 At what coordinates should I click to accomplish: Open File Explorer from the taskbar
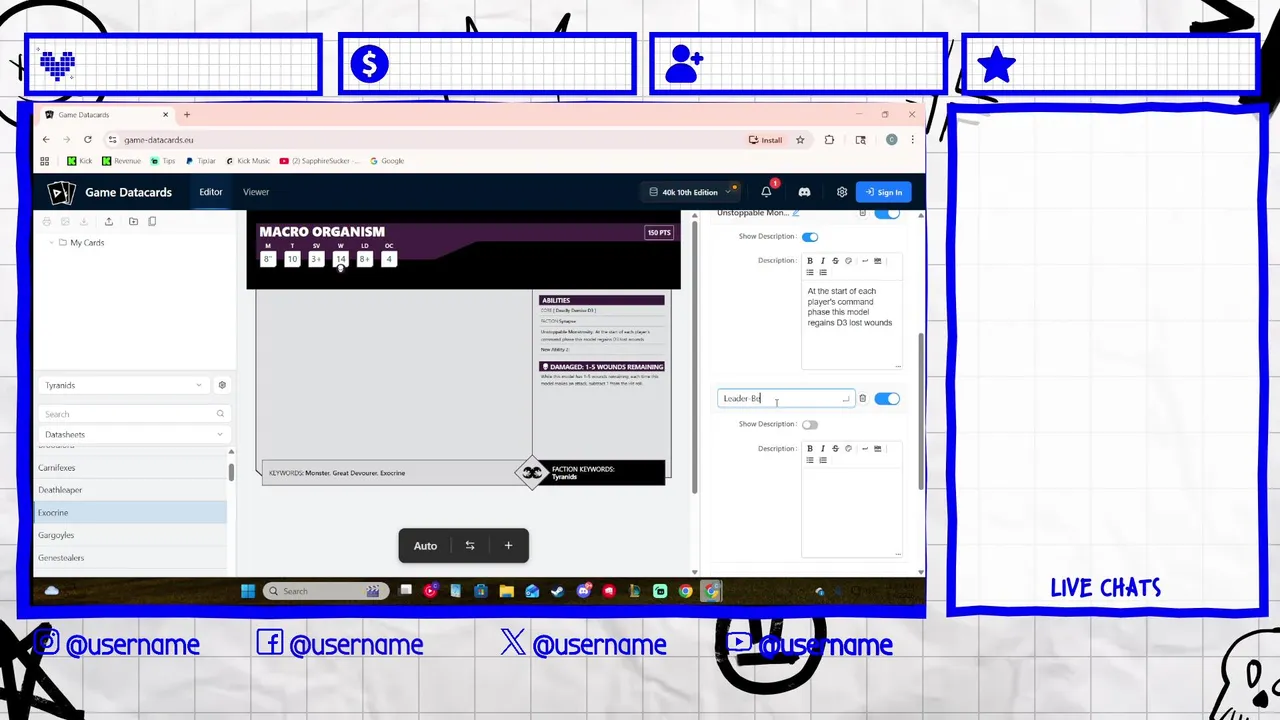506,591
